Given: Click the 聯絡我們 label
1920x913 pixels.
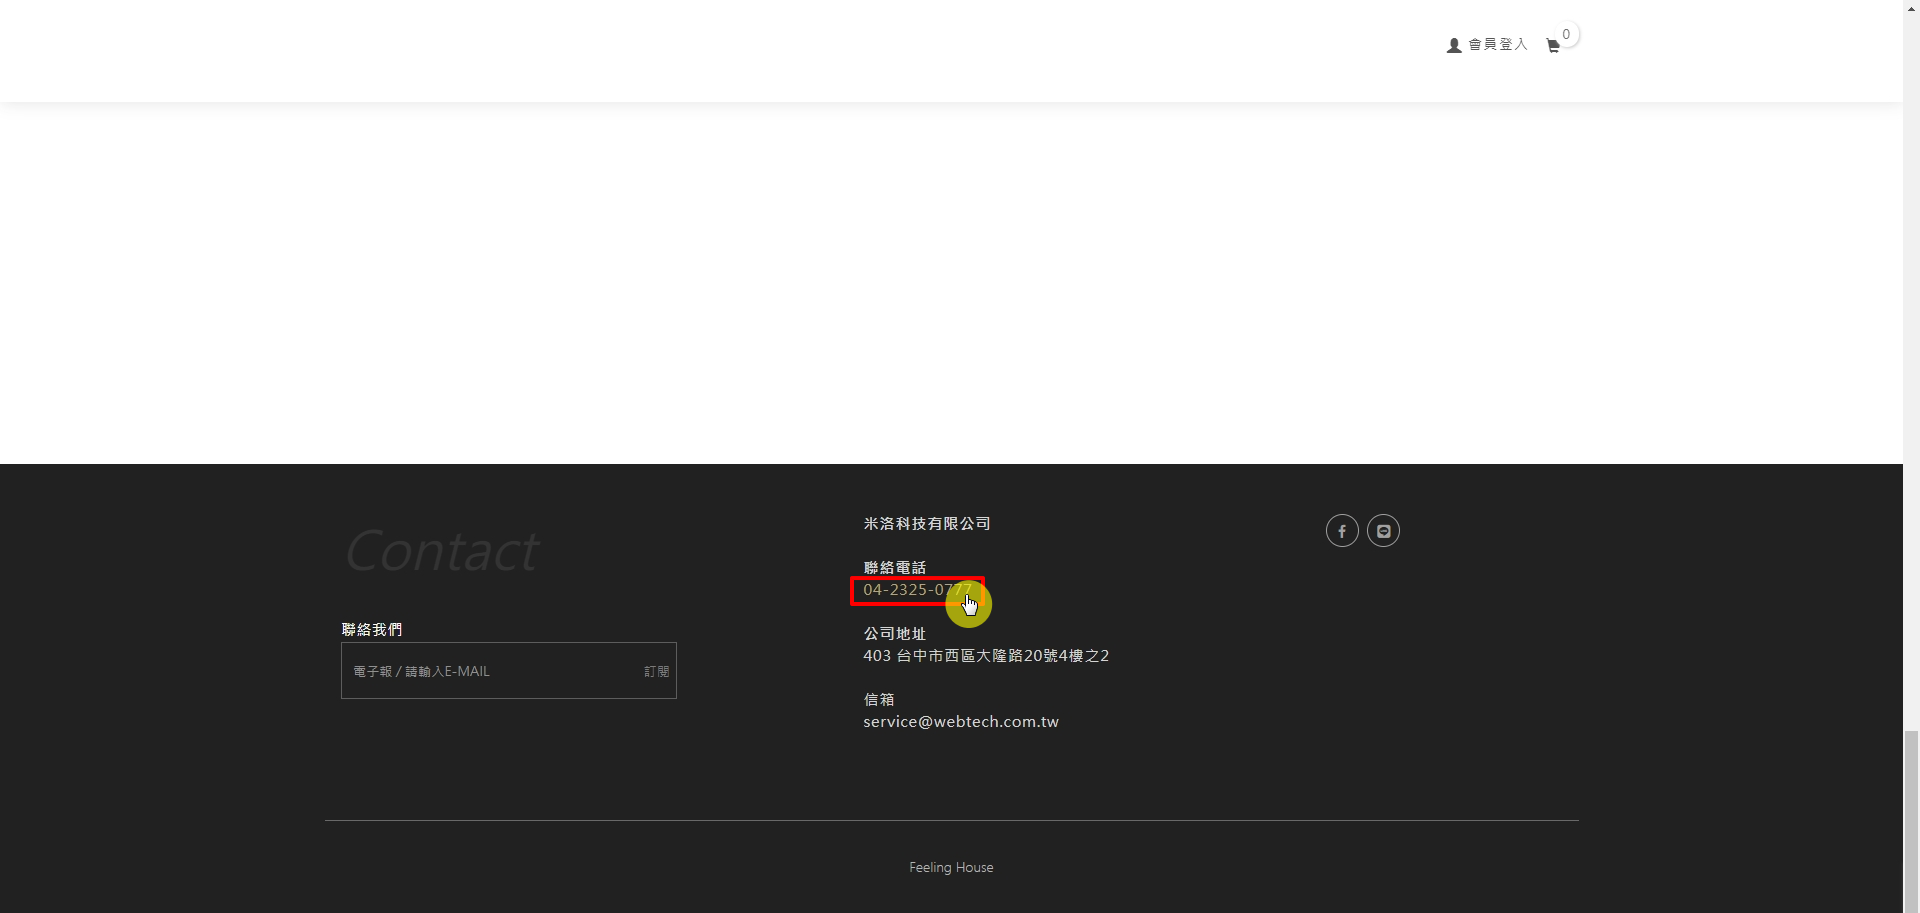Looking at the screenshot, I should tap(372, 630).
